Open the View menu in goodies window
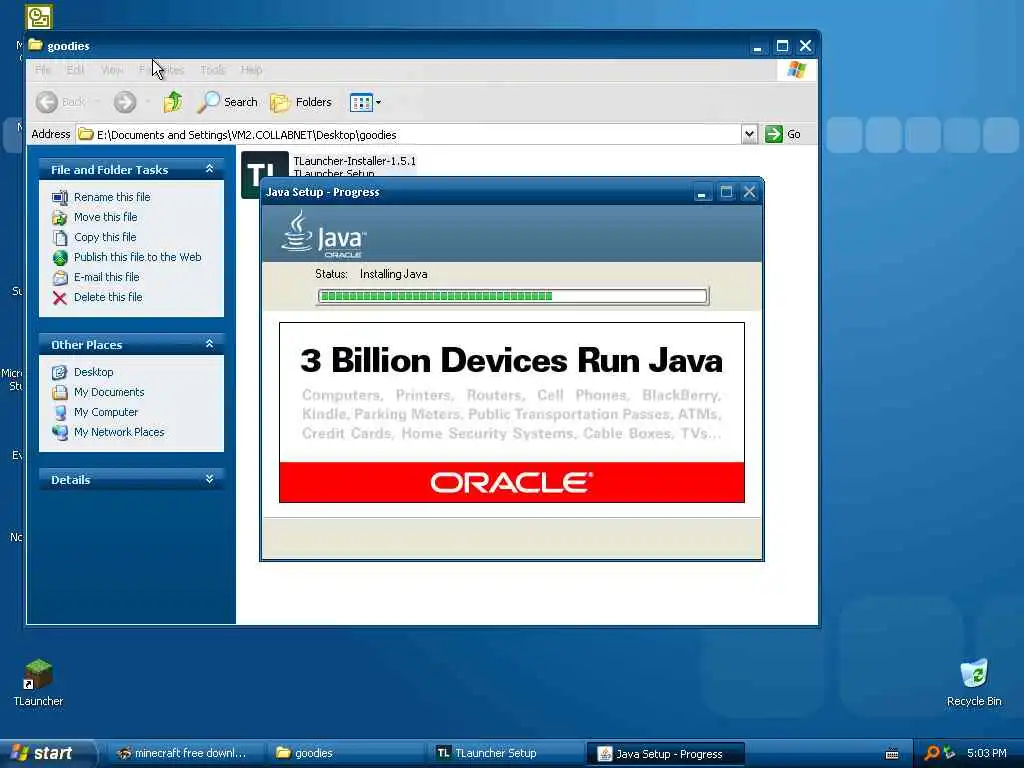The height and width of the screenshot is (768, 1024). pyautogui.click(x=112, y=69)
